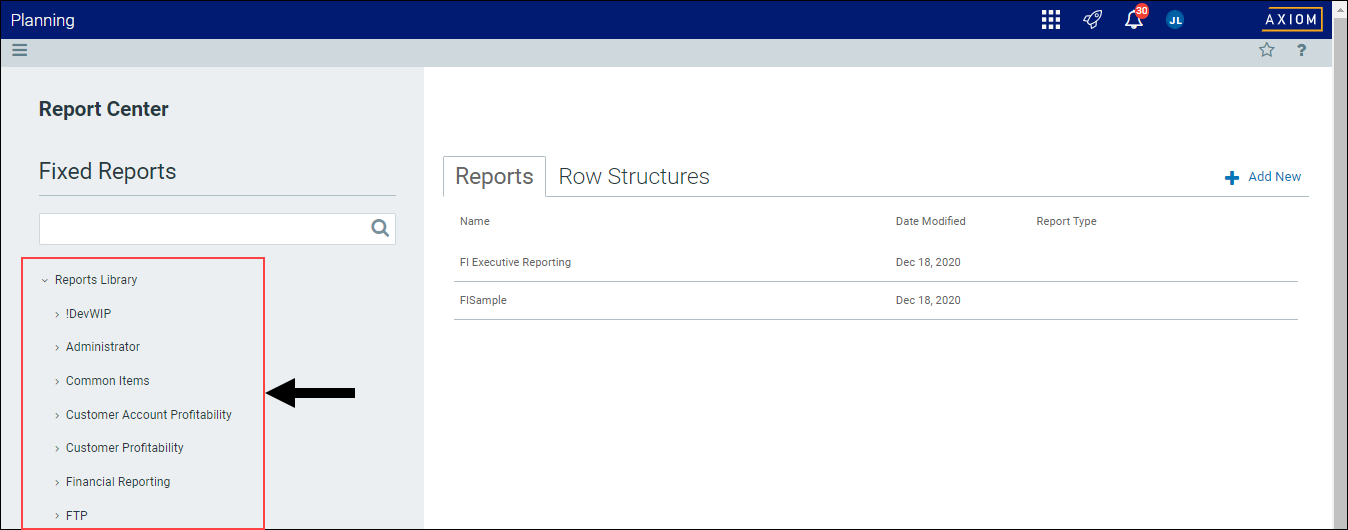The height and width of the screenshot is (530, 1348).
Task: Select the Financial Reporting folder
Action: (x=118, y=482)
